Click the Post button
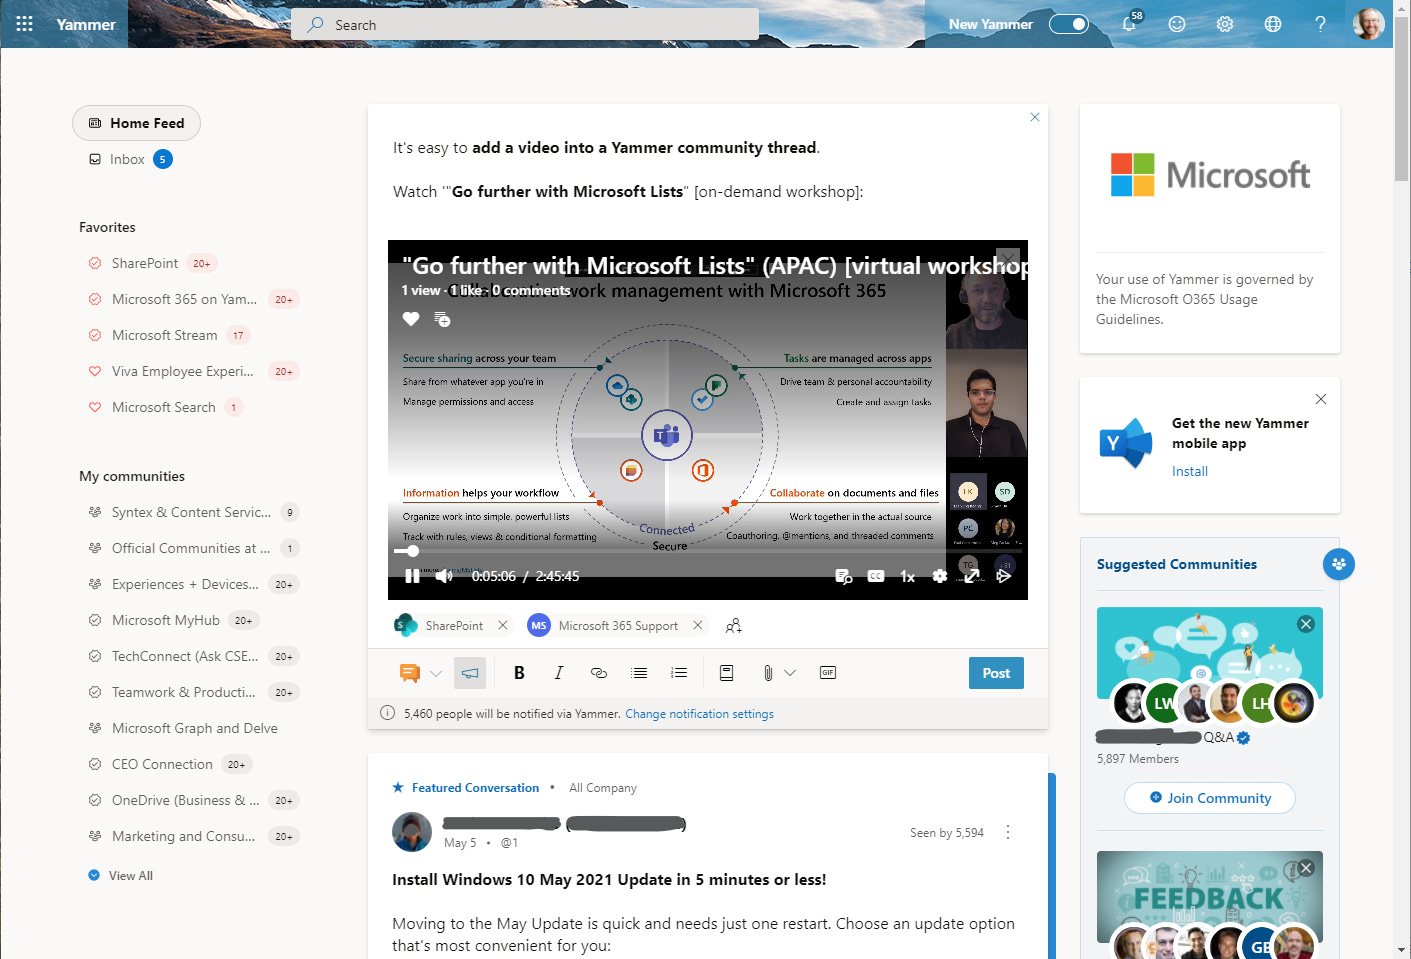Screen dimensions: 1411x959 pyautogui.click(x=996, y=673)
